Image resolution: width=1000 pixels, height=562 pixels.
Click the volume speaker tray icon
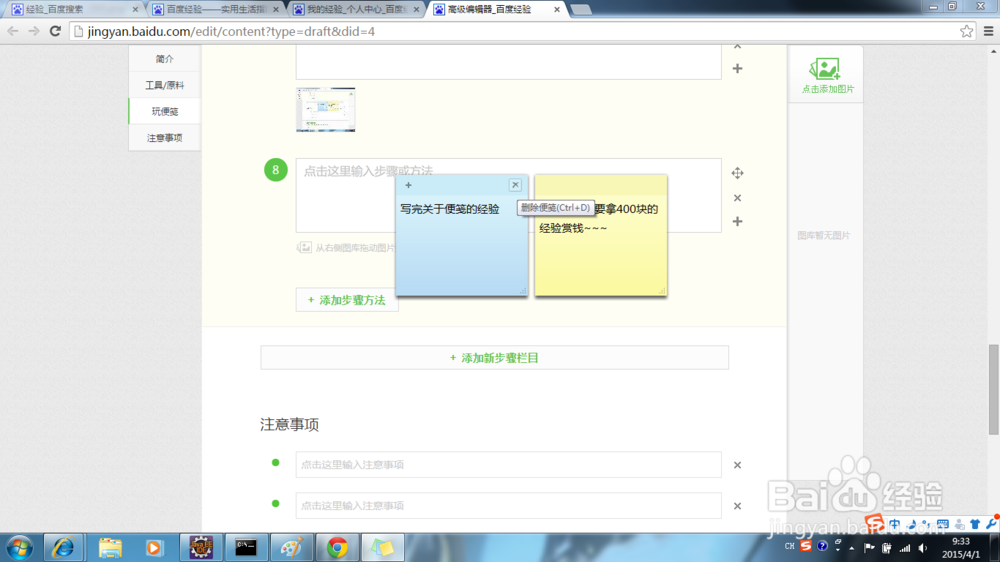(x=922, y=548)
